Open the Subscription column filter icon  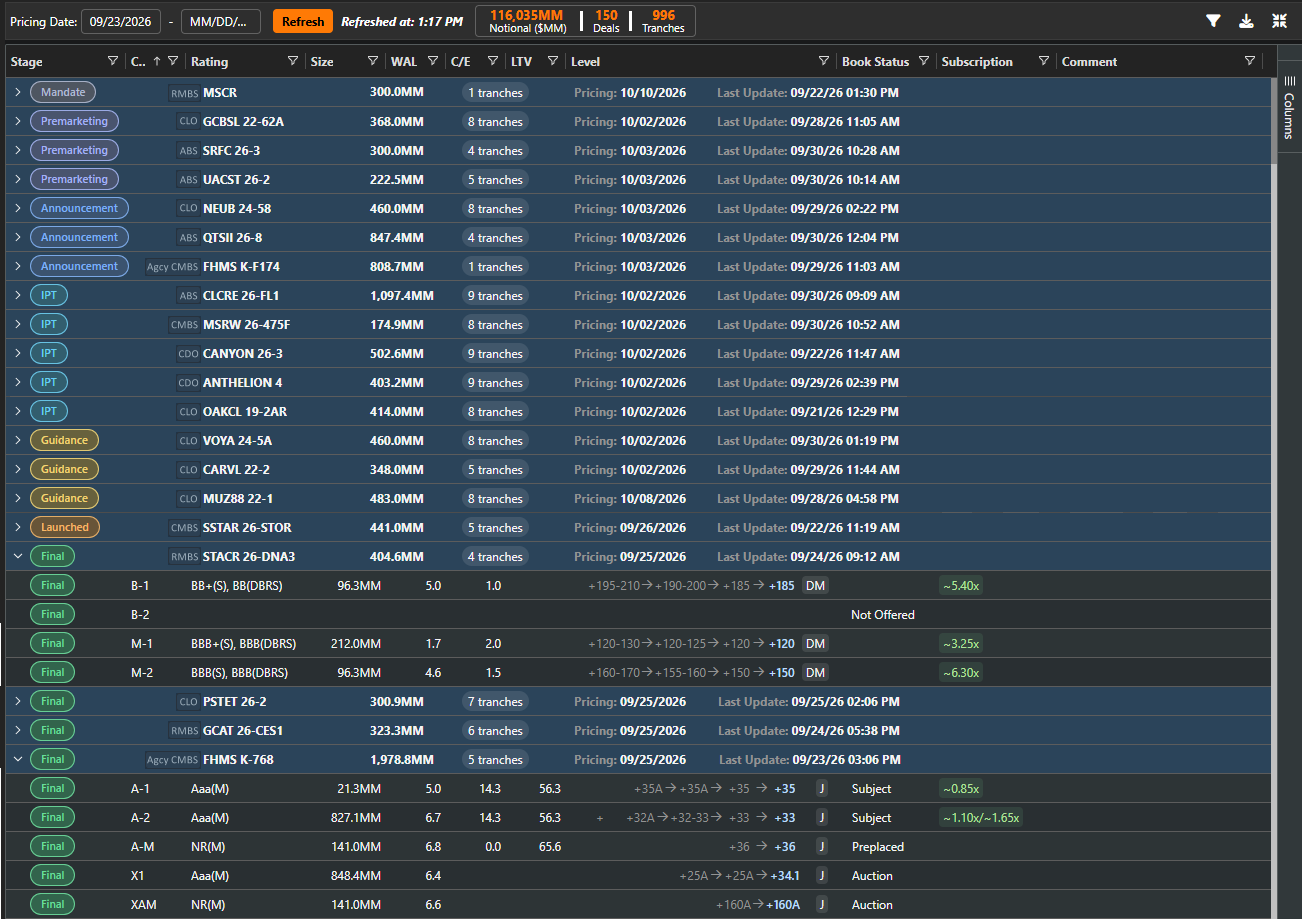[x=1044, y=62]
